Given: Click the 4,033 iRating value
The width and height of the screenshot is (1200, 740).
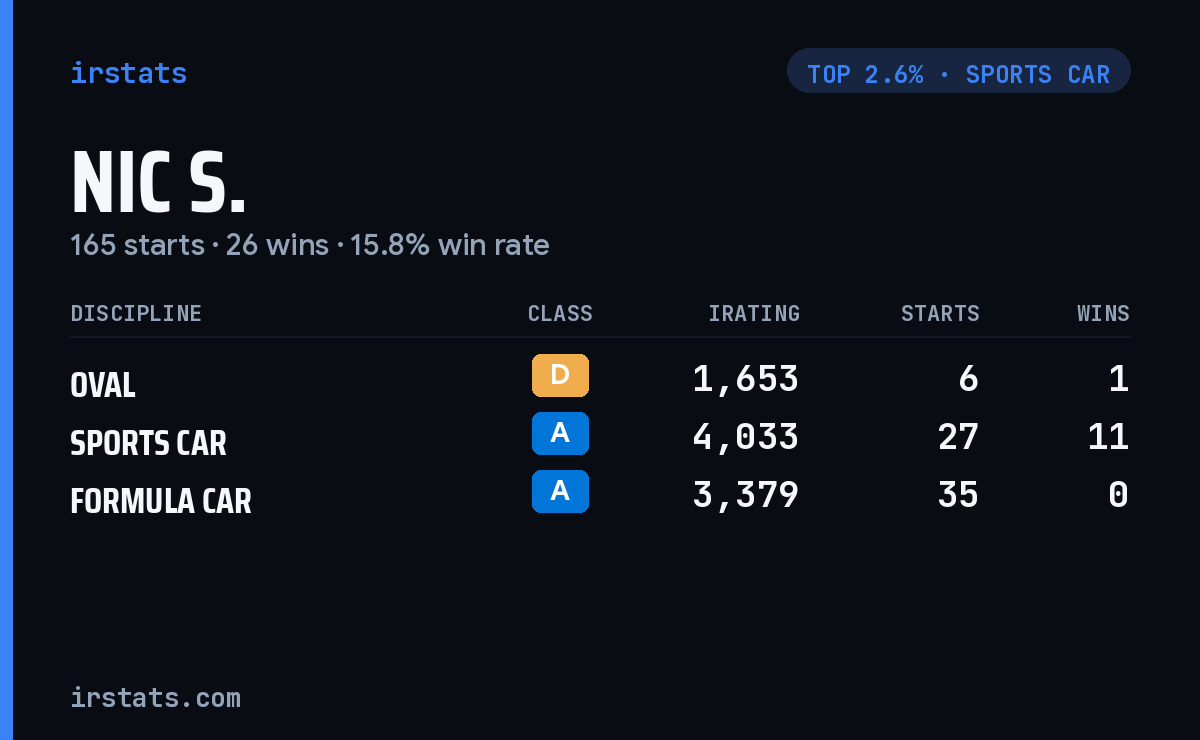Looking at the screenshot, I should click(746, 437).
